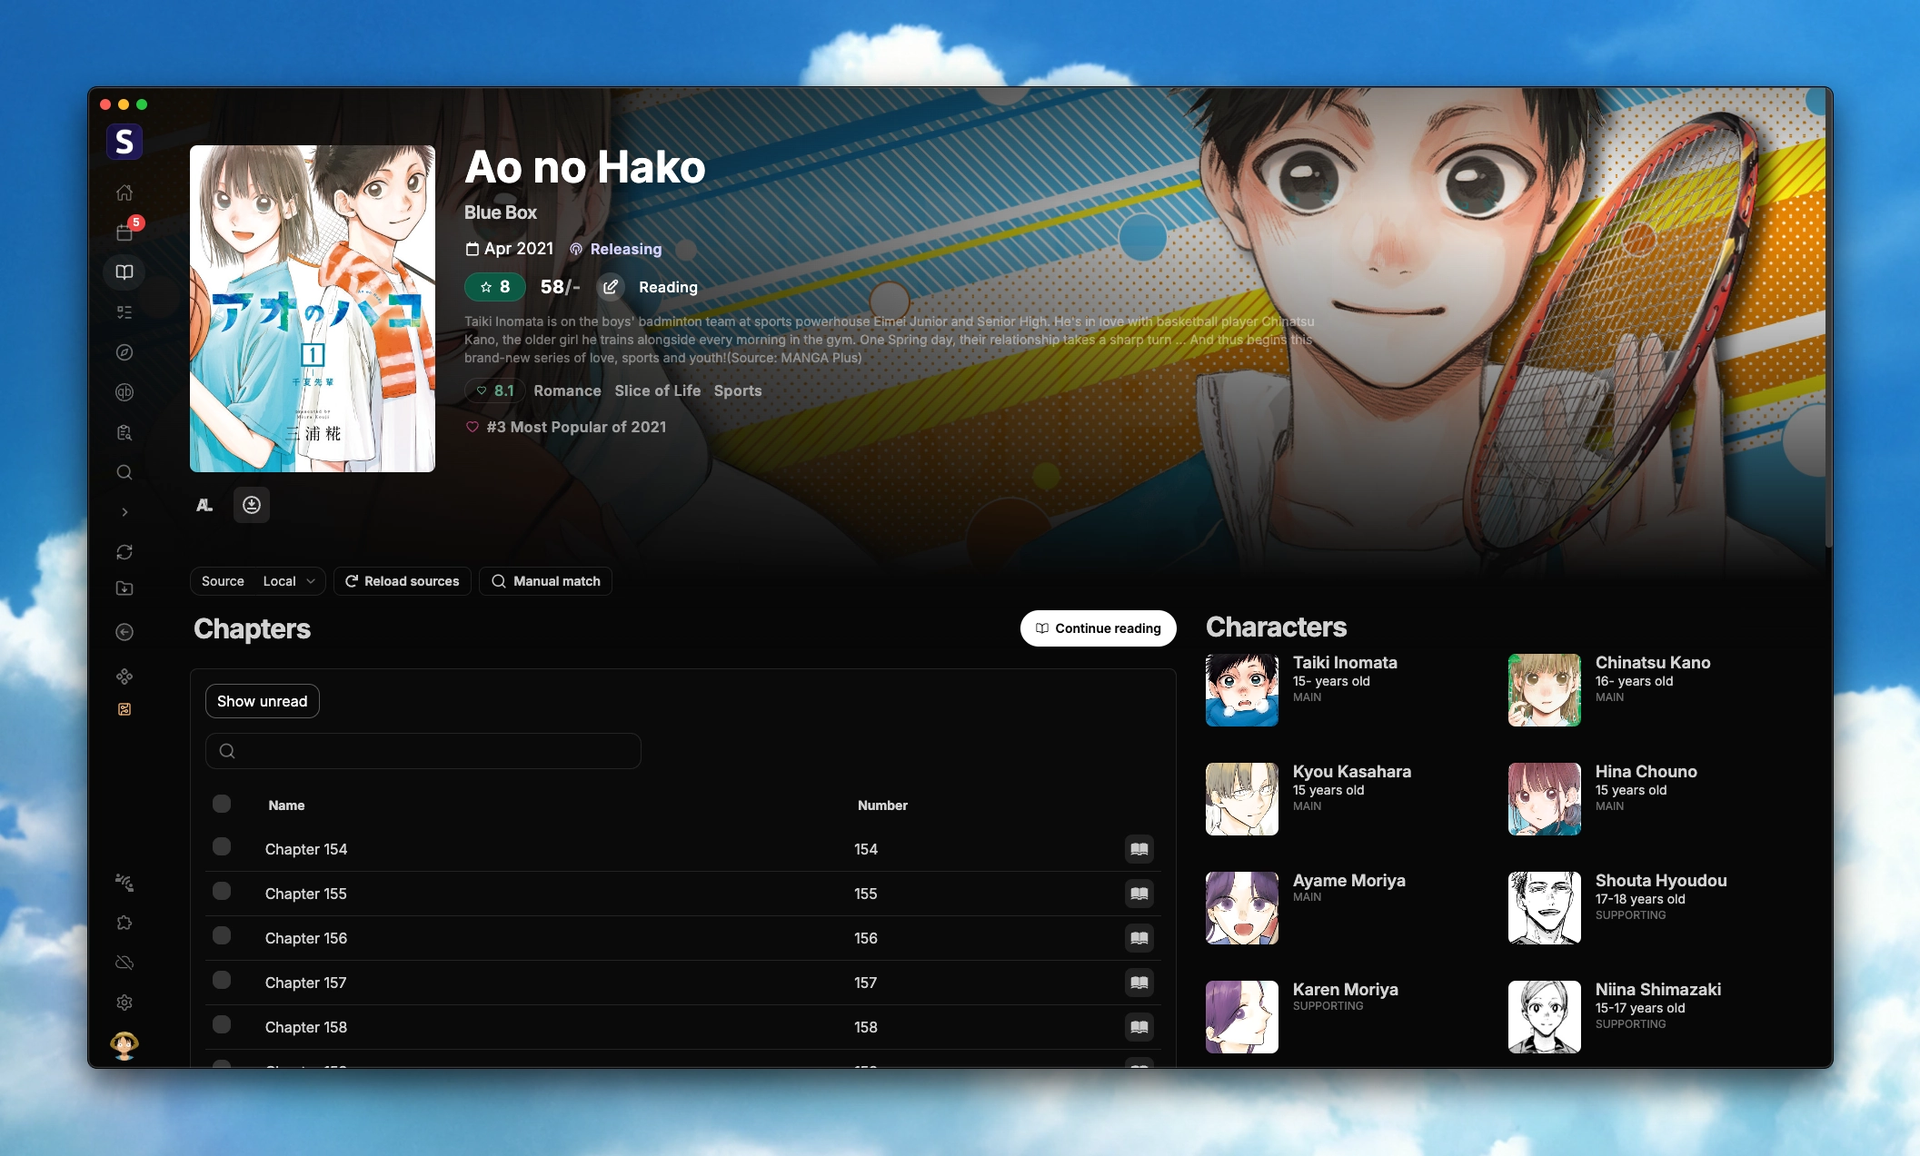The height and width of the screenshot is (1156, 1920).
Task: Click the Chapter 157 row name
Action: [306, 983]
